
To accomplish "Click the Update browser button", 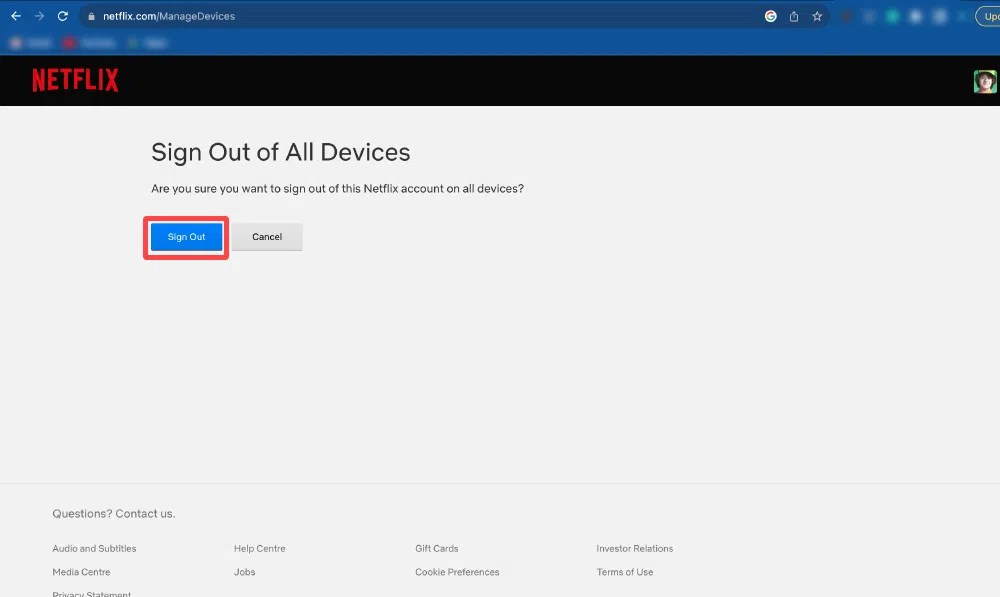I will point(990,16).
